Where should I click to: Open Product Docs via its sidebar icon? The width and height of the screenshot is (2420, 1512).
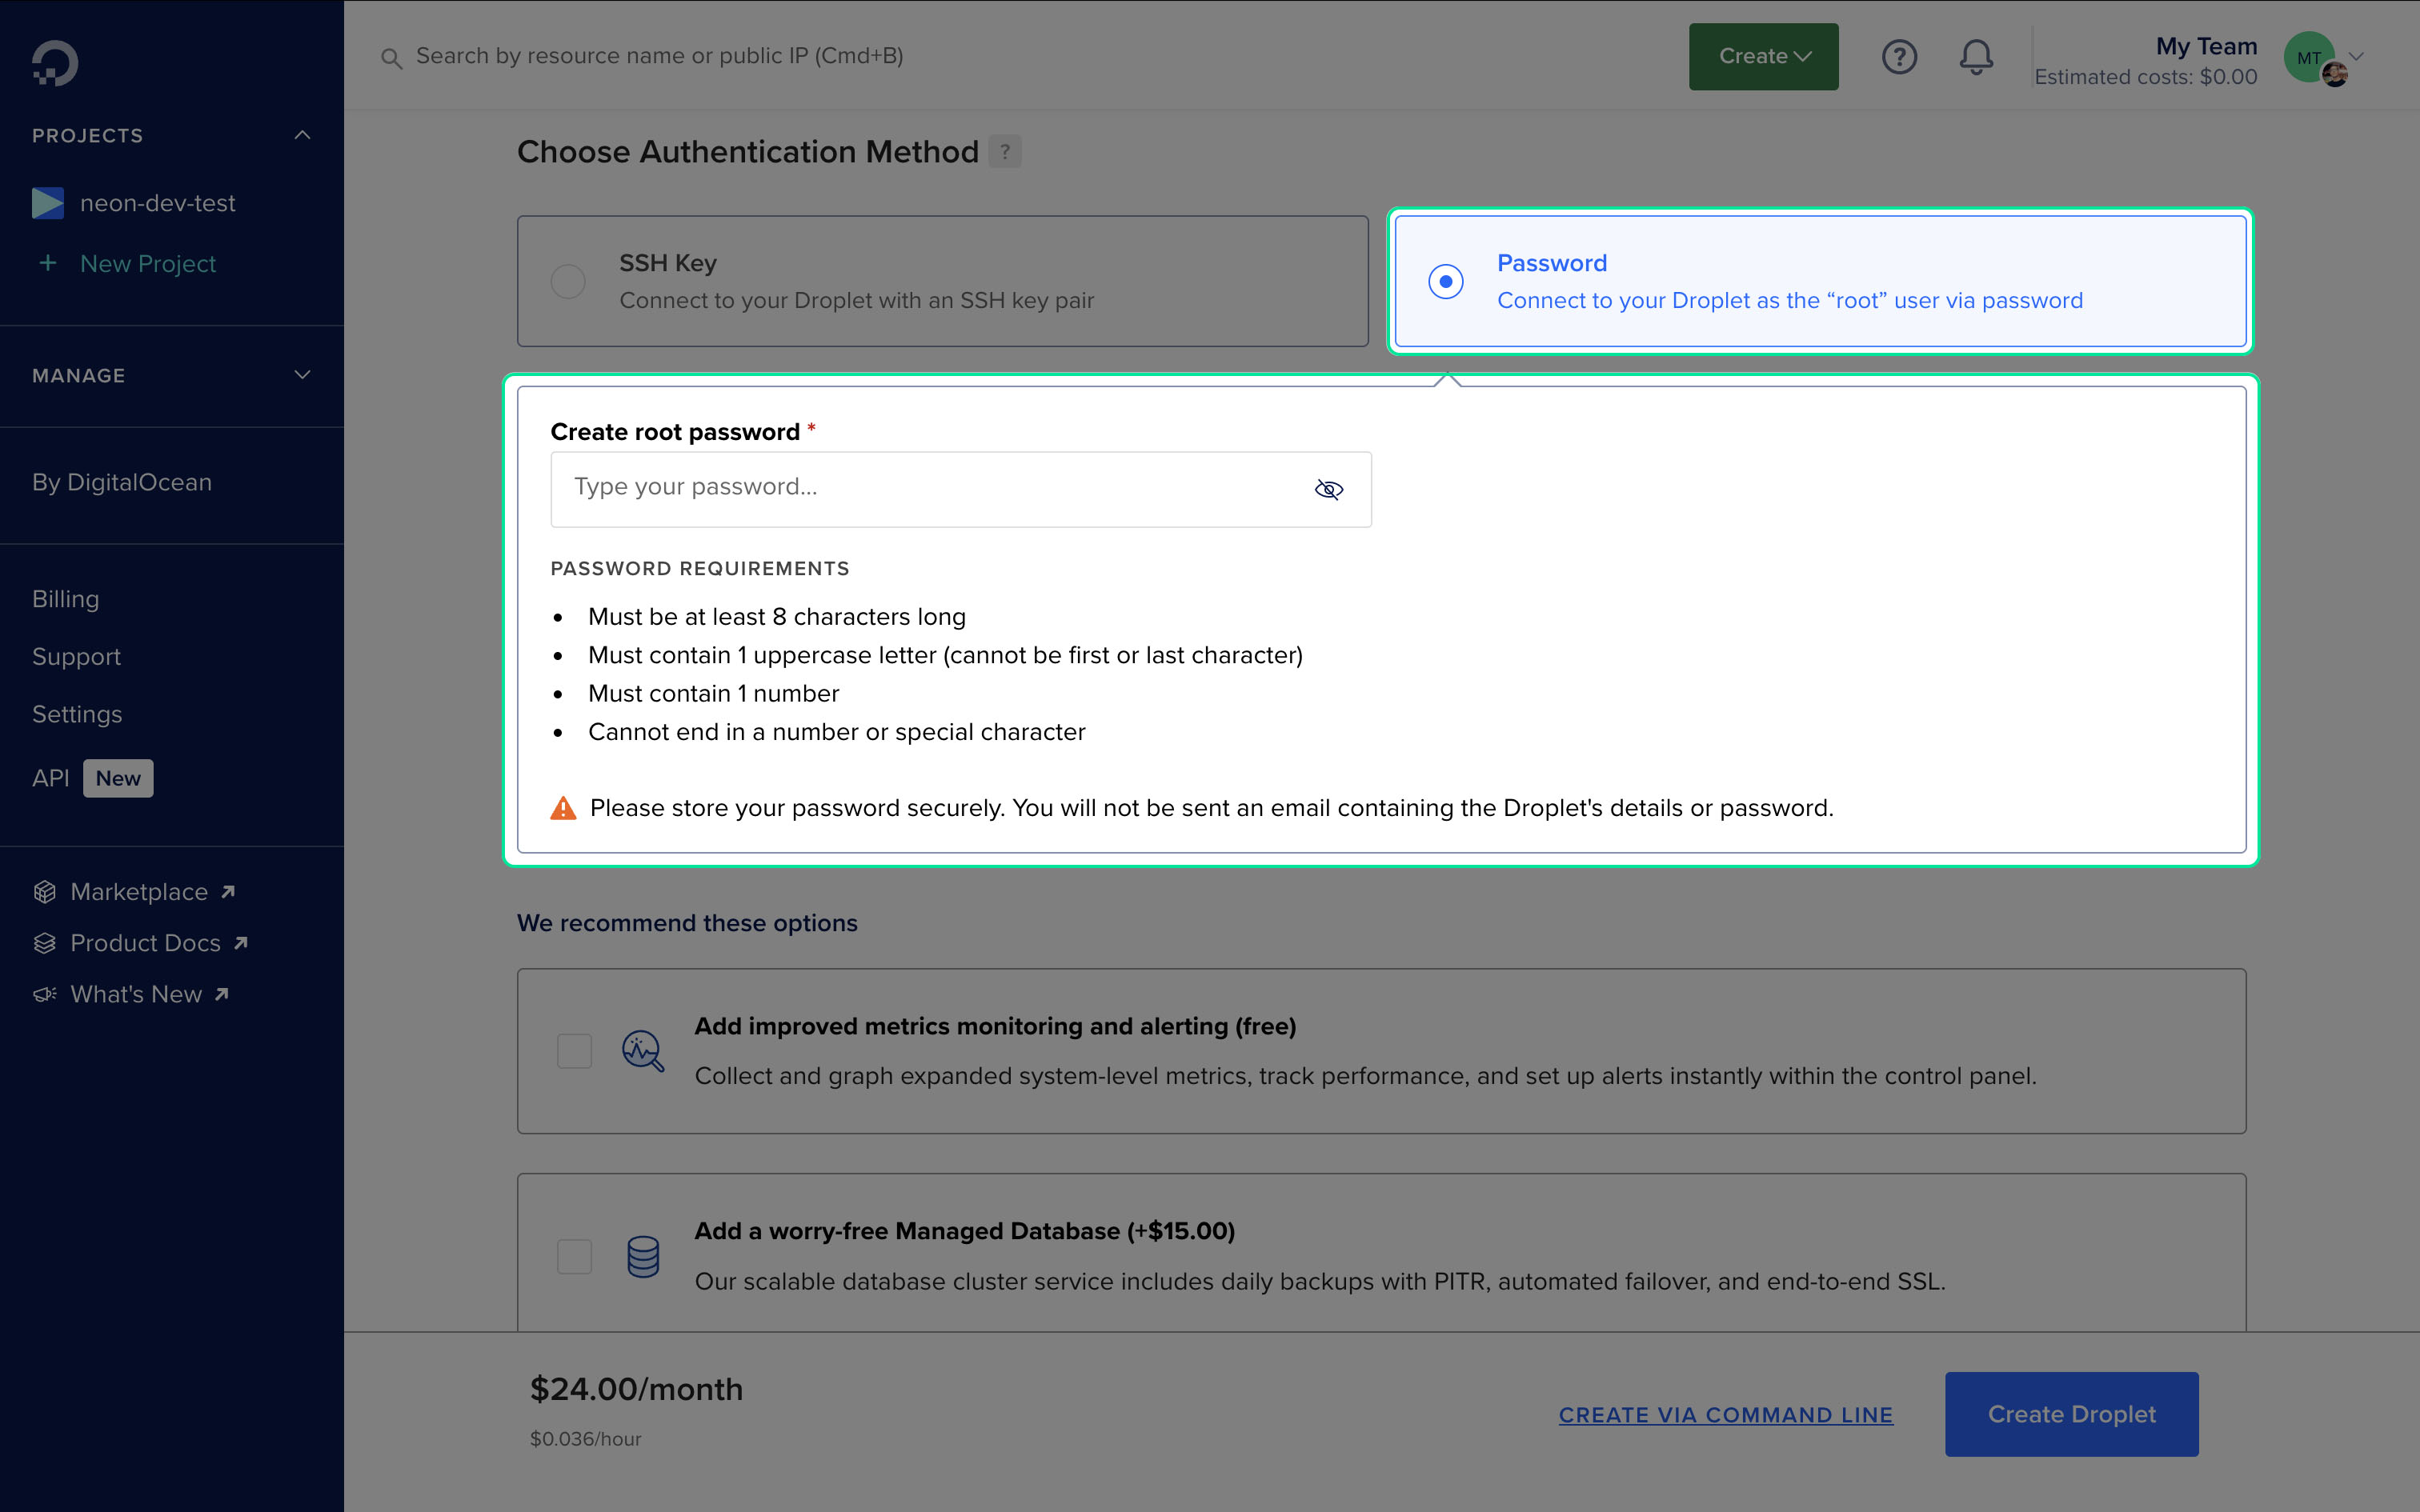coord(45,942)
